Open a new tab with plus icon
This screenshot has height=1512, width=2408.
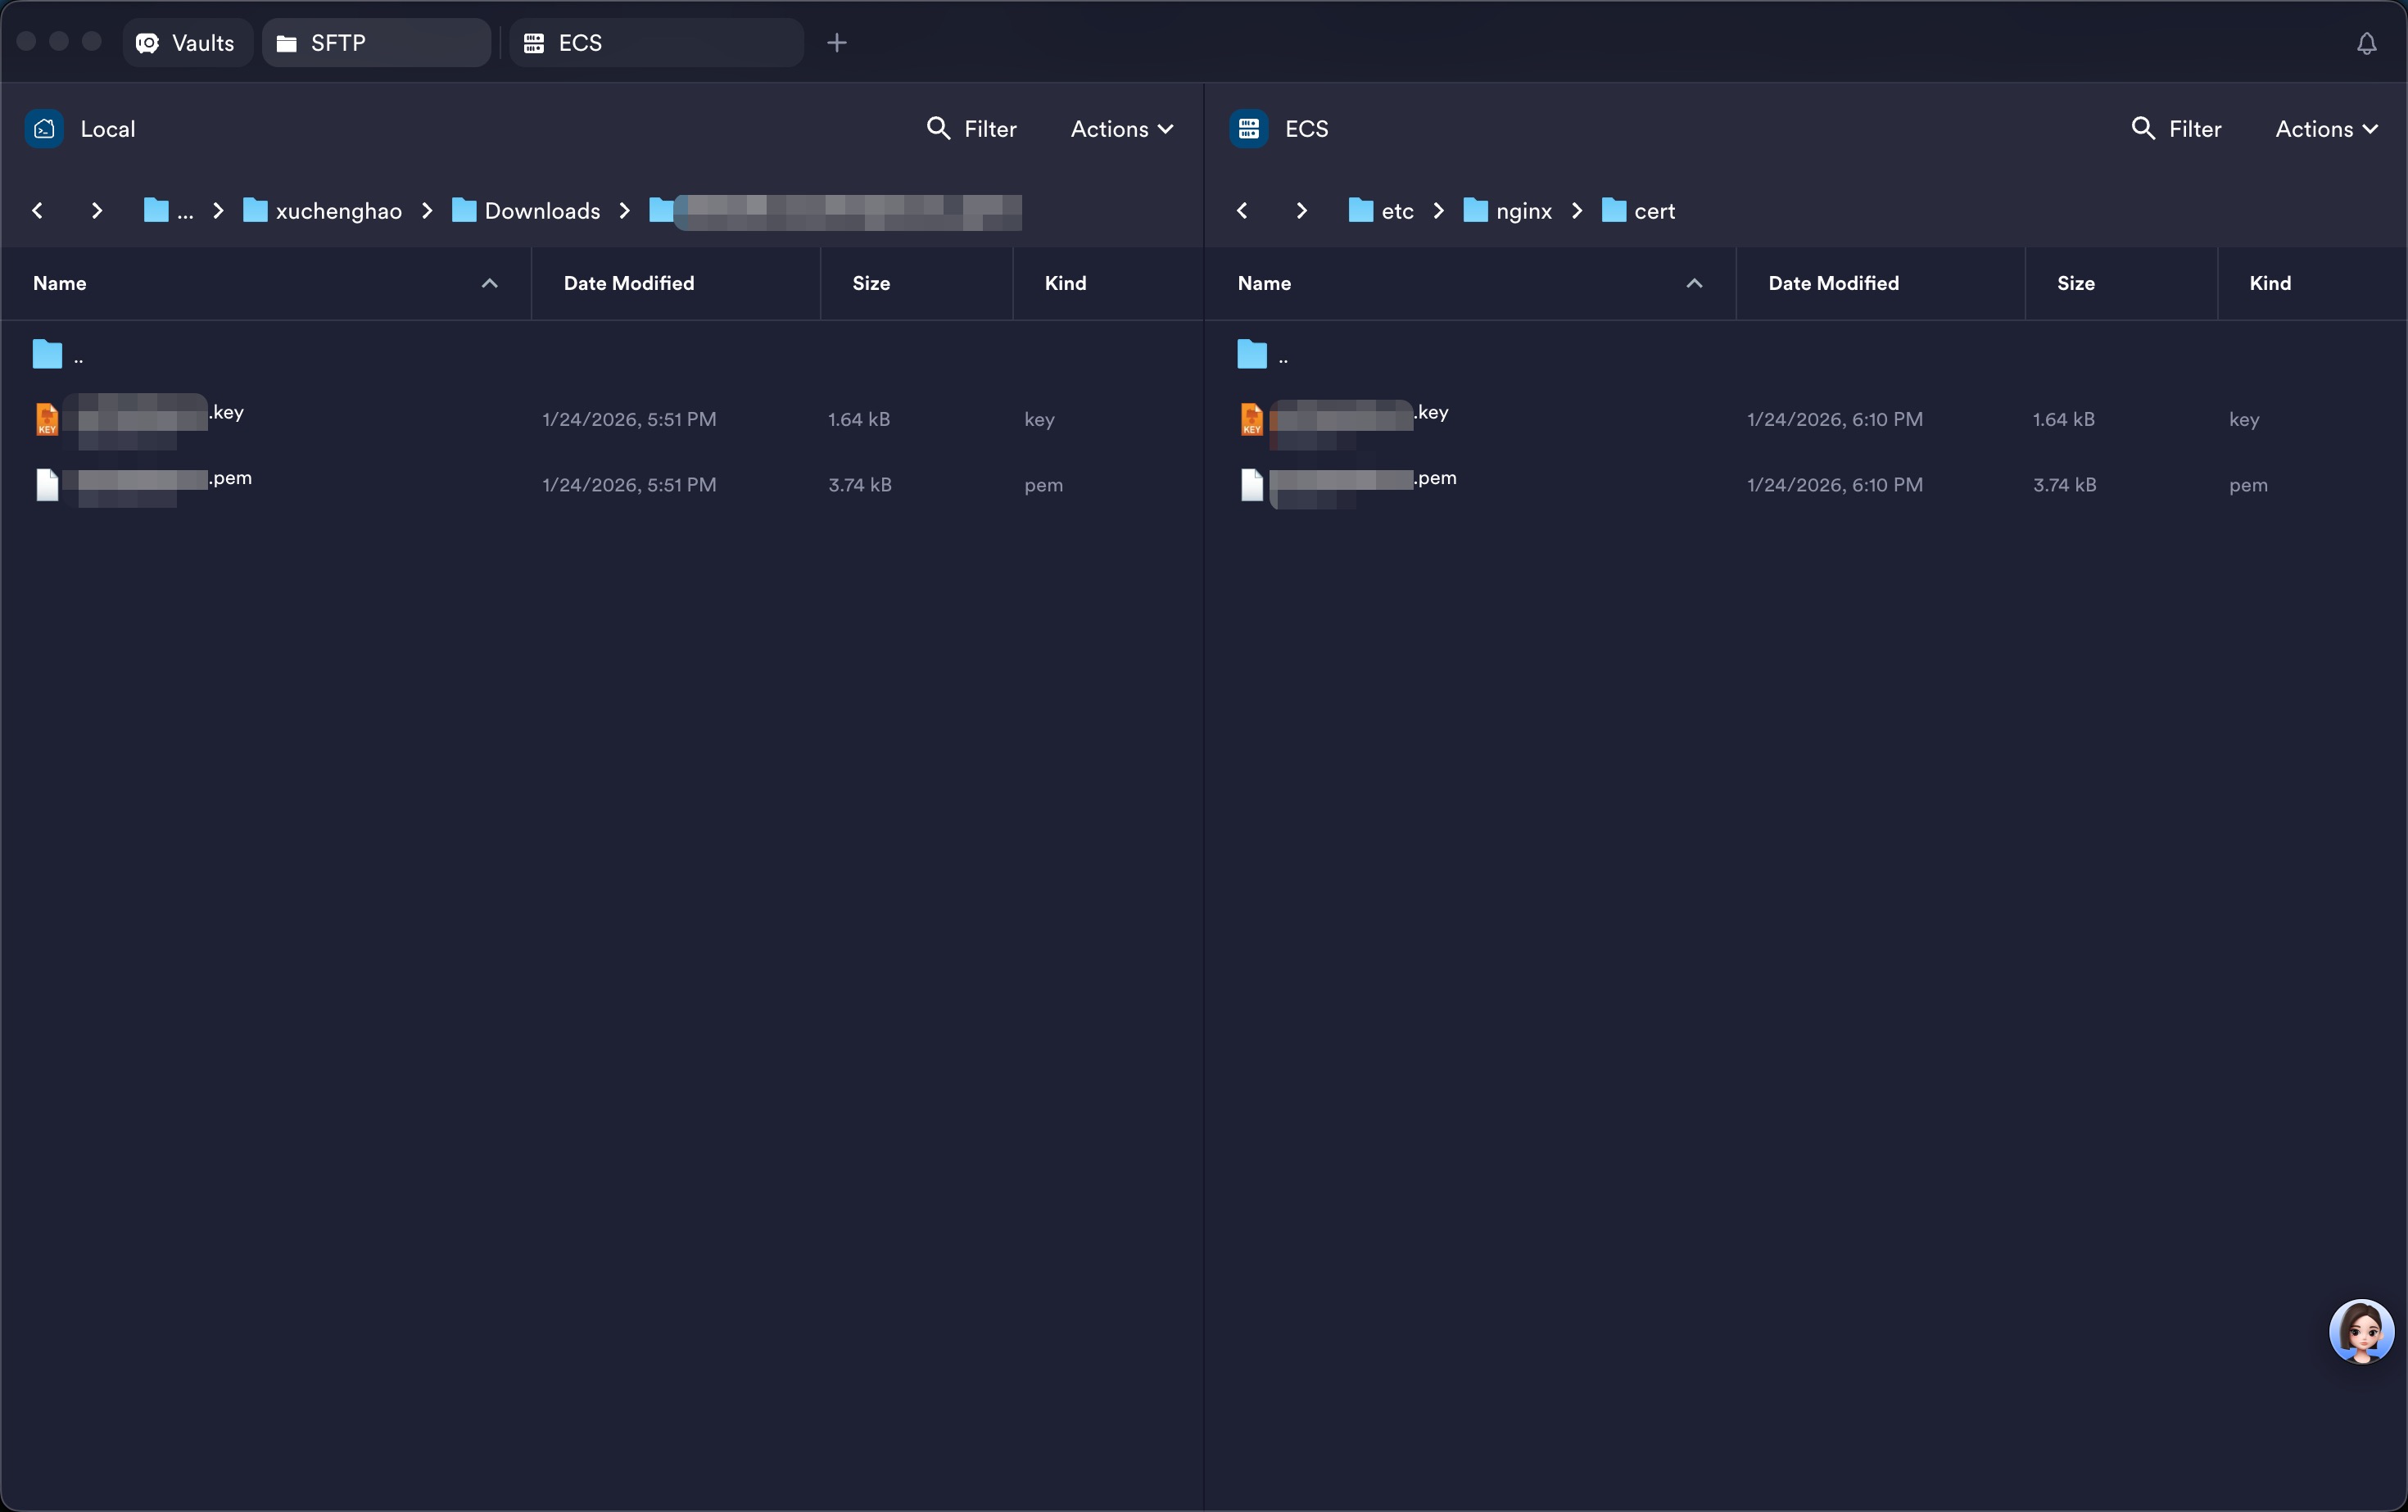837,43
